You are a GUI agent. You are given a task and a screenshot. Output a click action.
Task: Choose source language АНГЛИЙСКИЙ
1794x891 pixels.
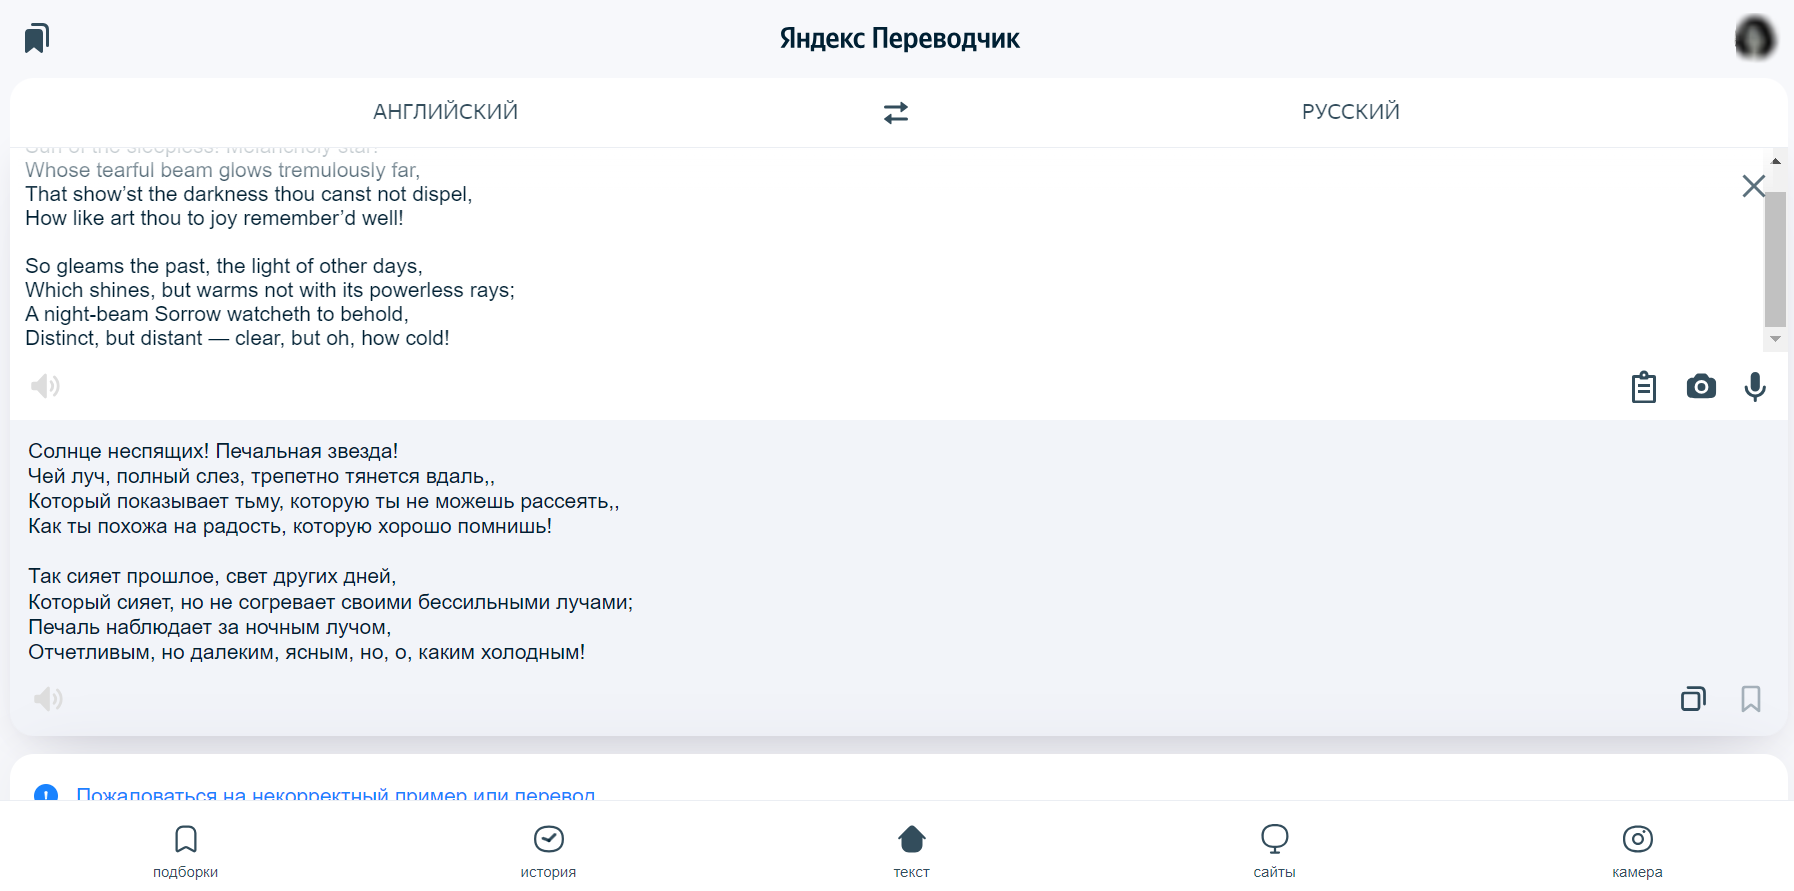tap(446, 112)
